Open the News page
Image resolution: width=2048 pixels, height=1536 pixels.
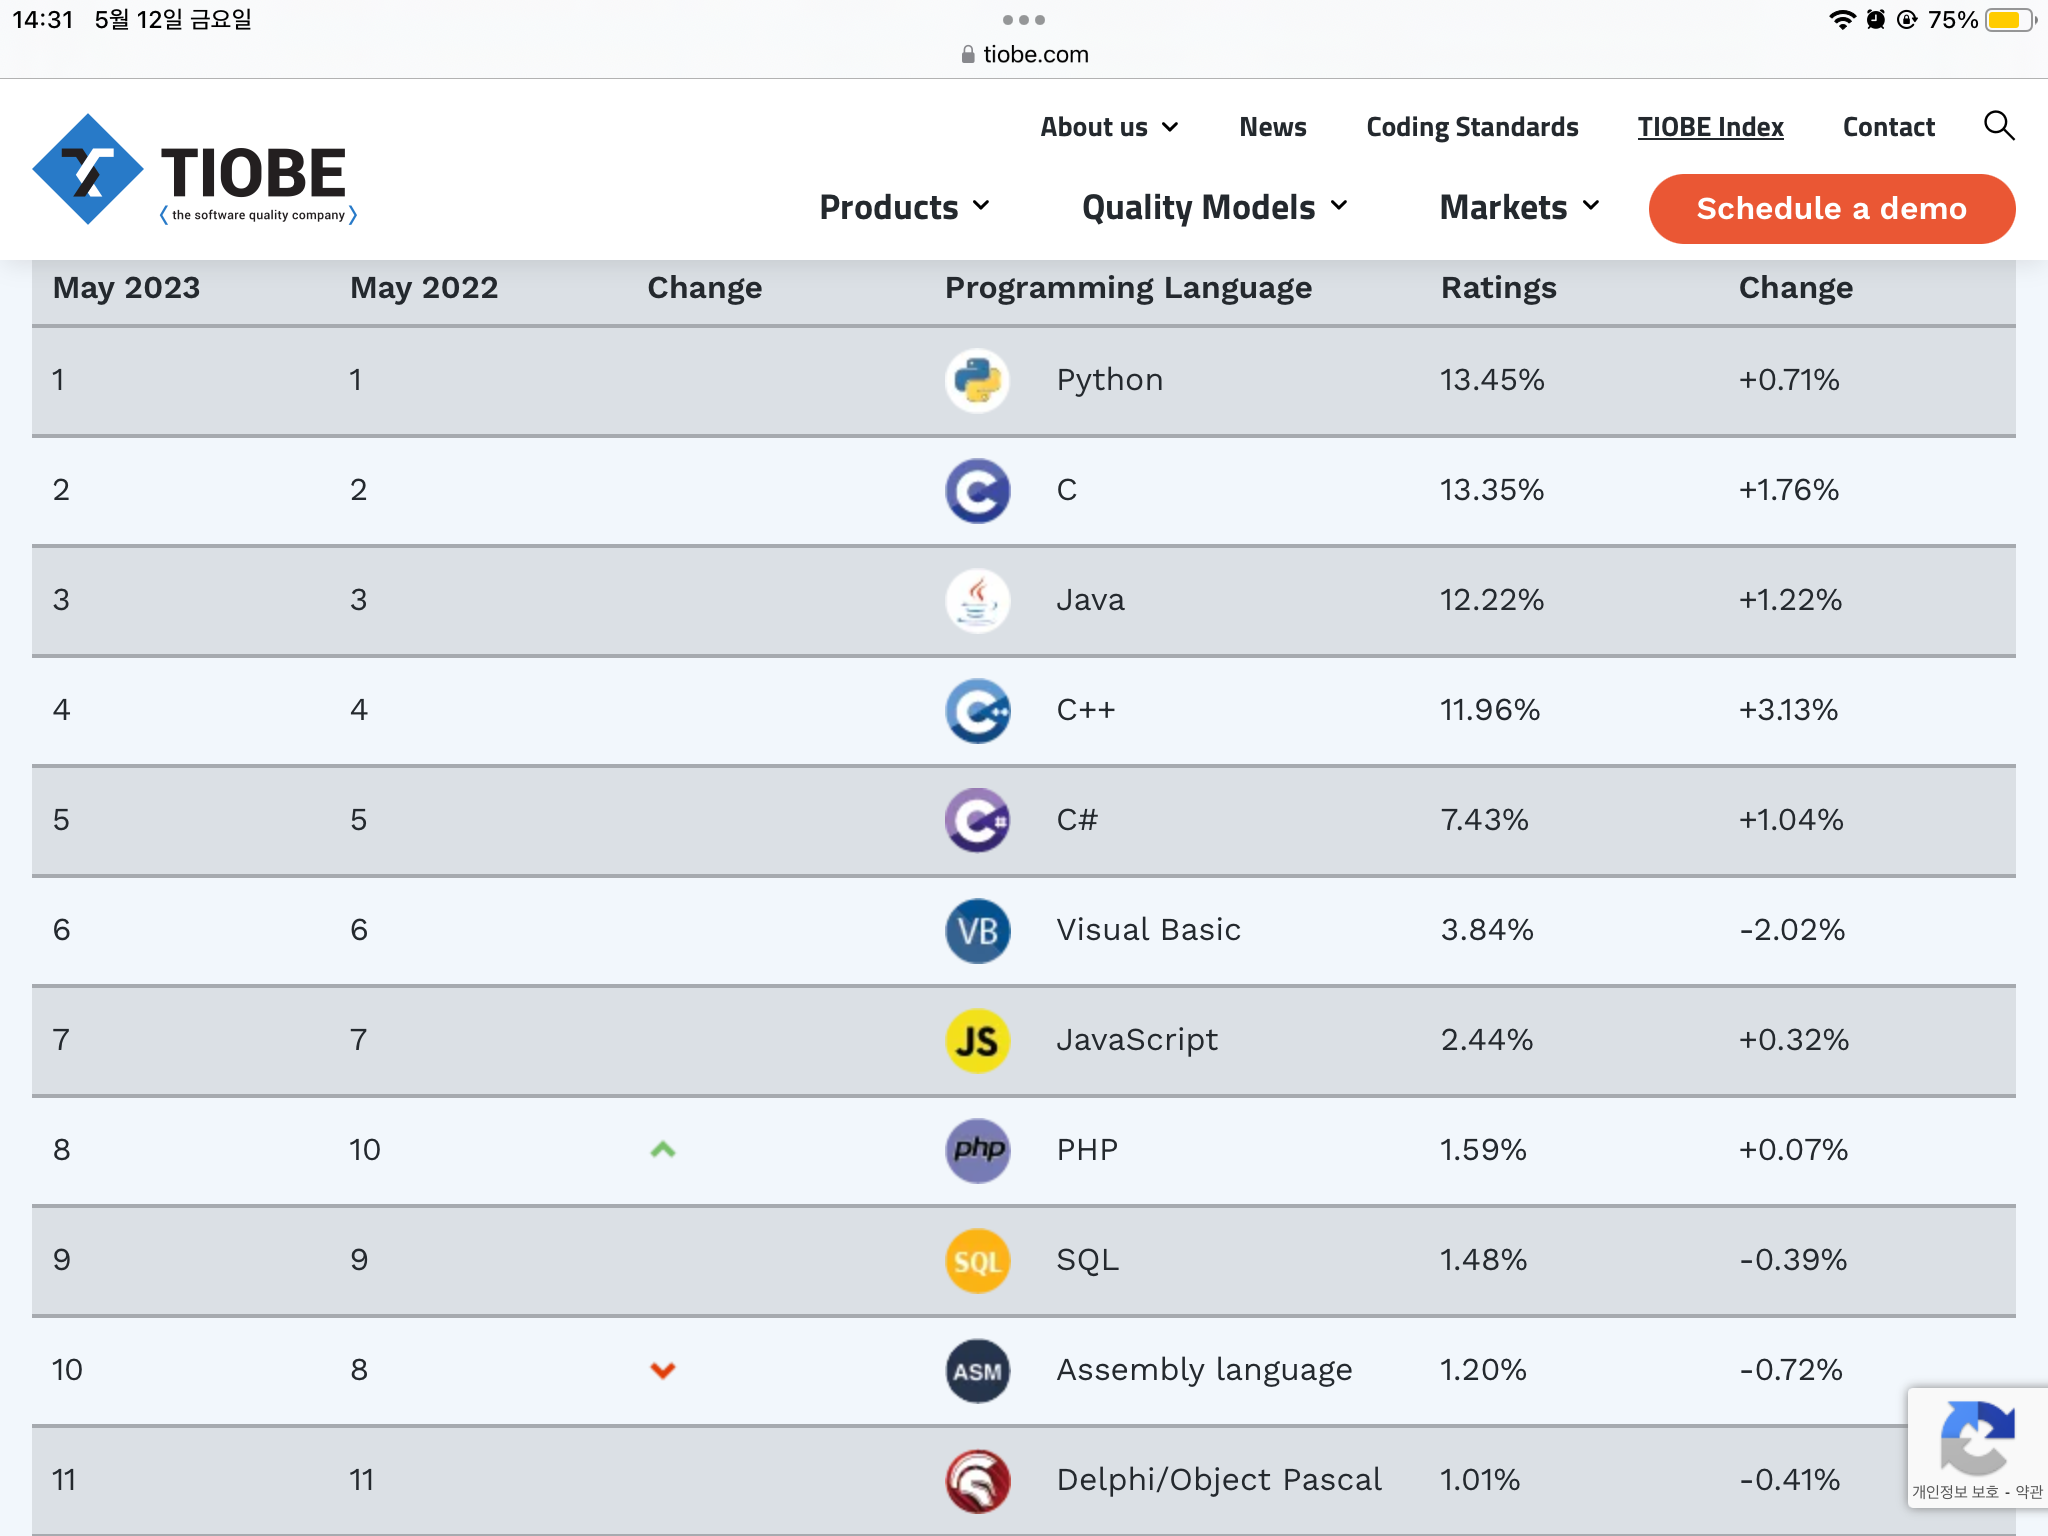click(1272, 127)
